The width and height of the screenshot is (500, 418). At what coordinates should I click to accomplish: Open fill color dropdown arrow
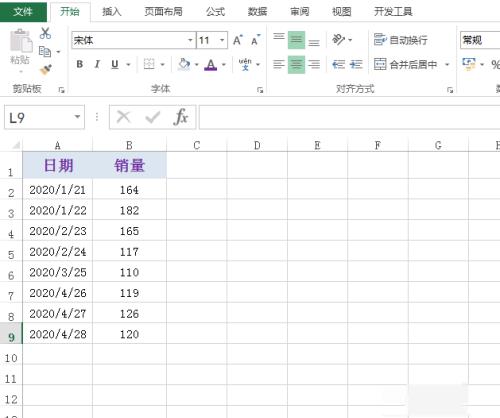point(197,64)
